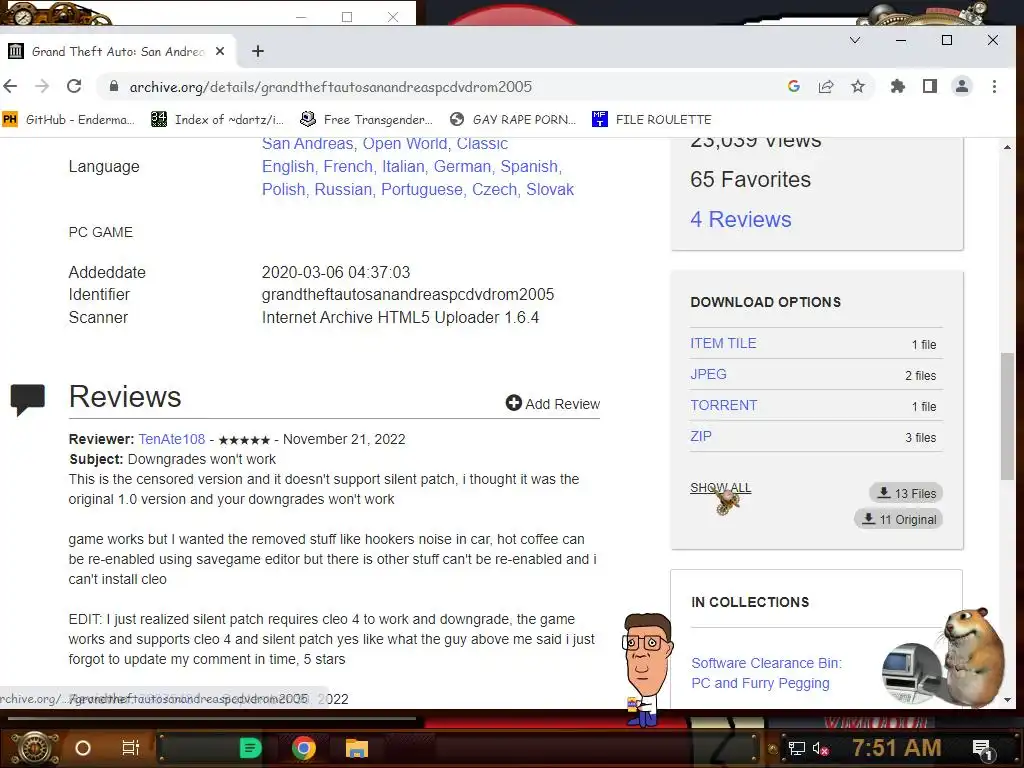Filter by English language link
Image resolution: width=1024 pixels, height=768 pixels.
pyautogui.click(x=288, y=167)
